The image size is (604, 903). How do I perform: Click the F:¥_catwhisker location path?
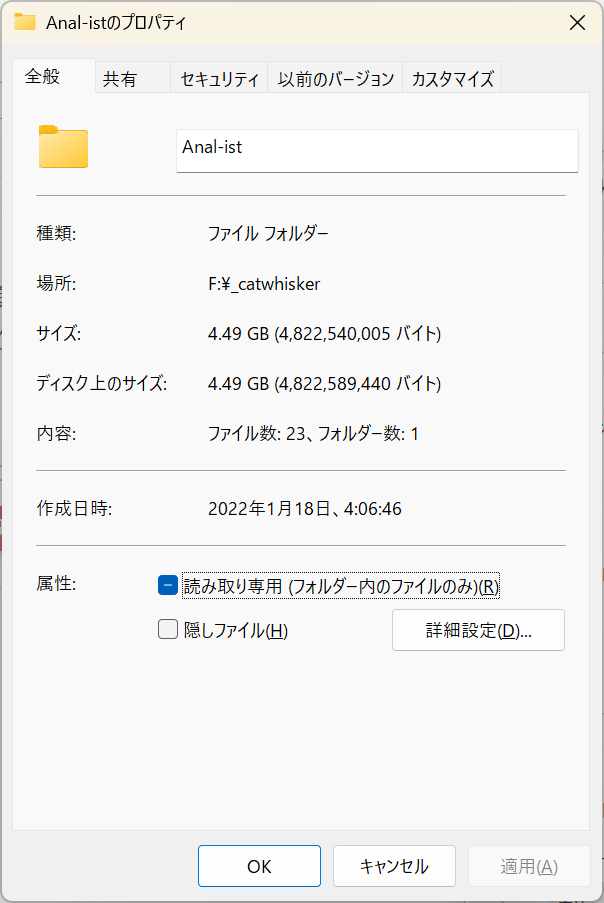tap(264, 284)
